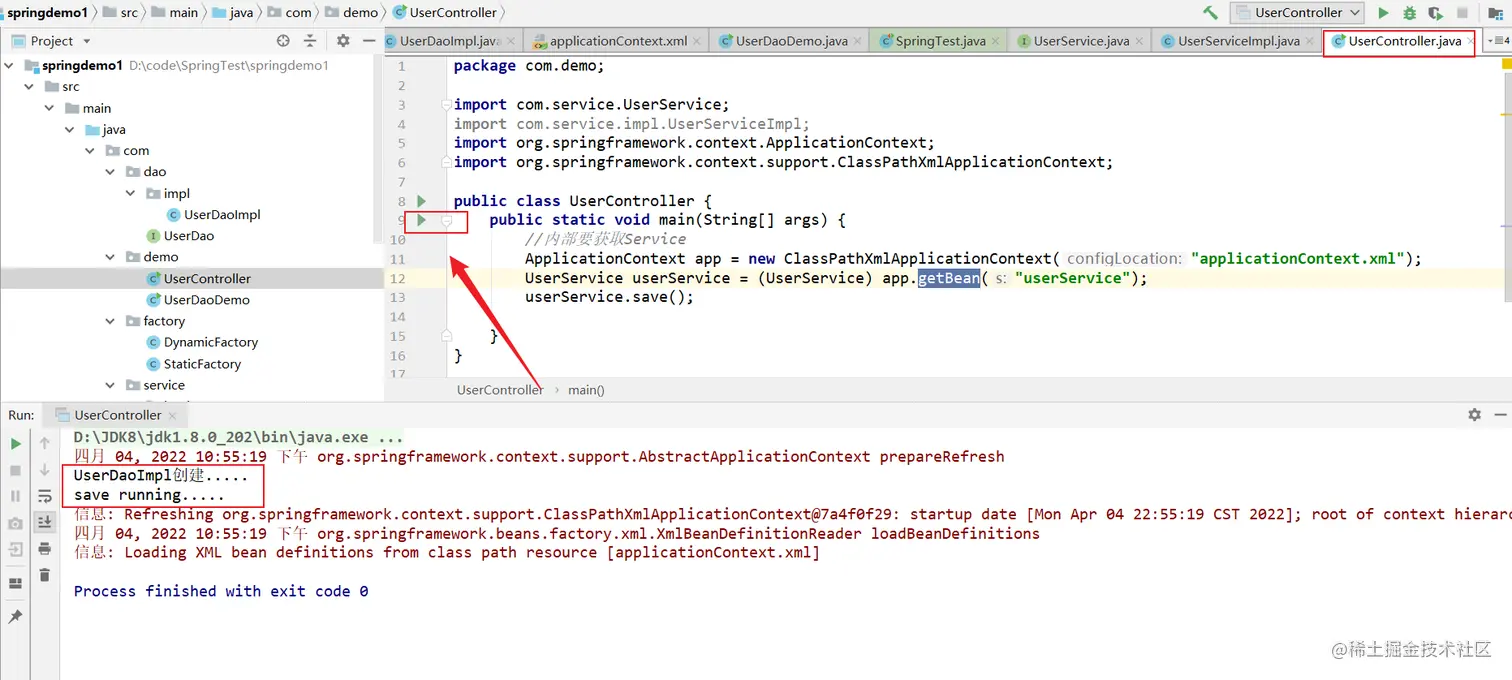Collapse the com package
This screenshot has width=1512, height=680.
[x=90, y=151]
